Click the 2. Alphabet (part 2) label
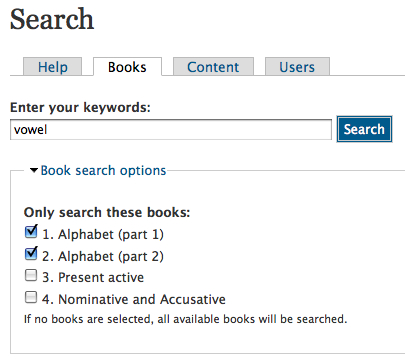Image resolution: width=405 pixels, height=361 pixels. [x=103, y=256]
